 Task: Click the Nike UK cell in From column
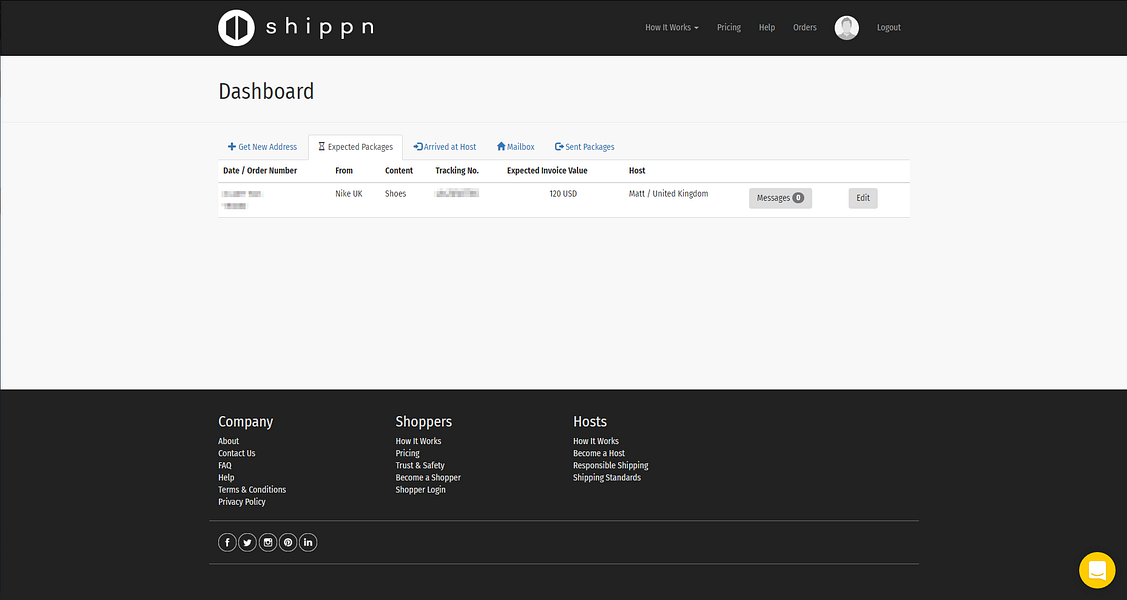tap(349, 194)
